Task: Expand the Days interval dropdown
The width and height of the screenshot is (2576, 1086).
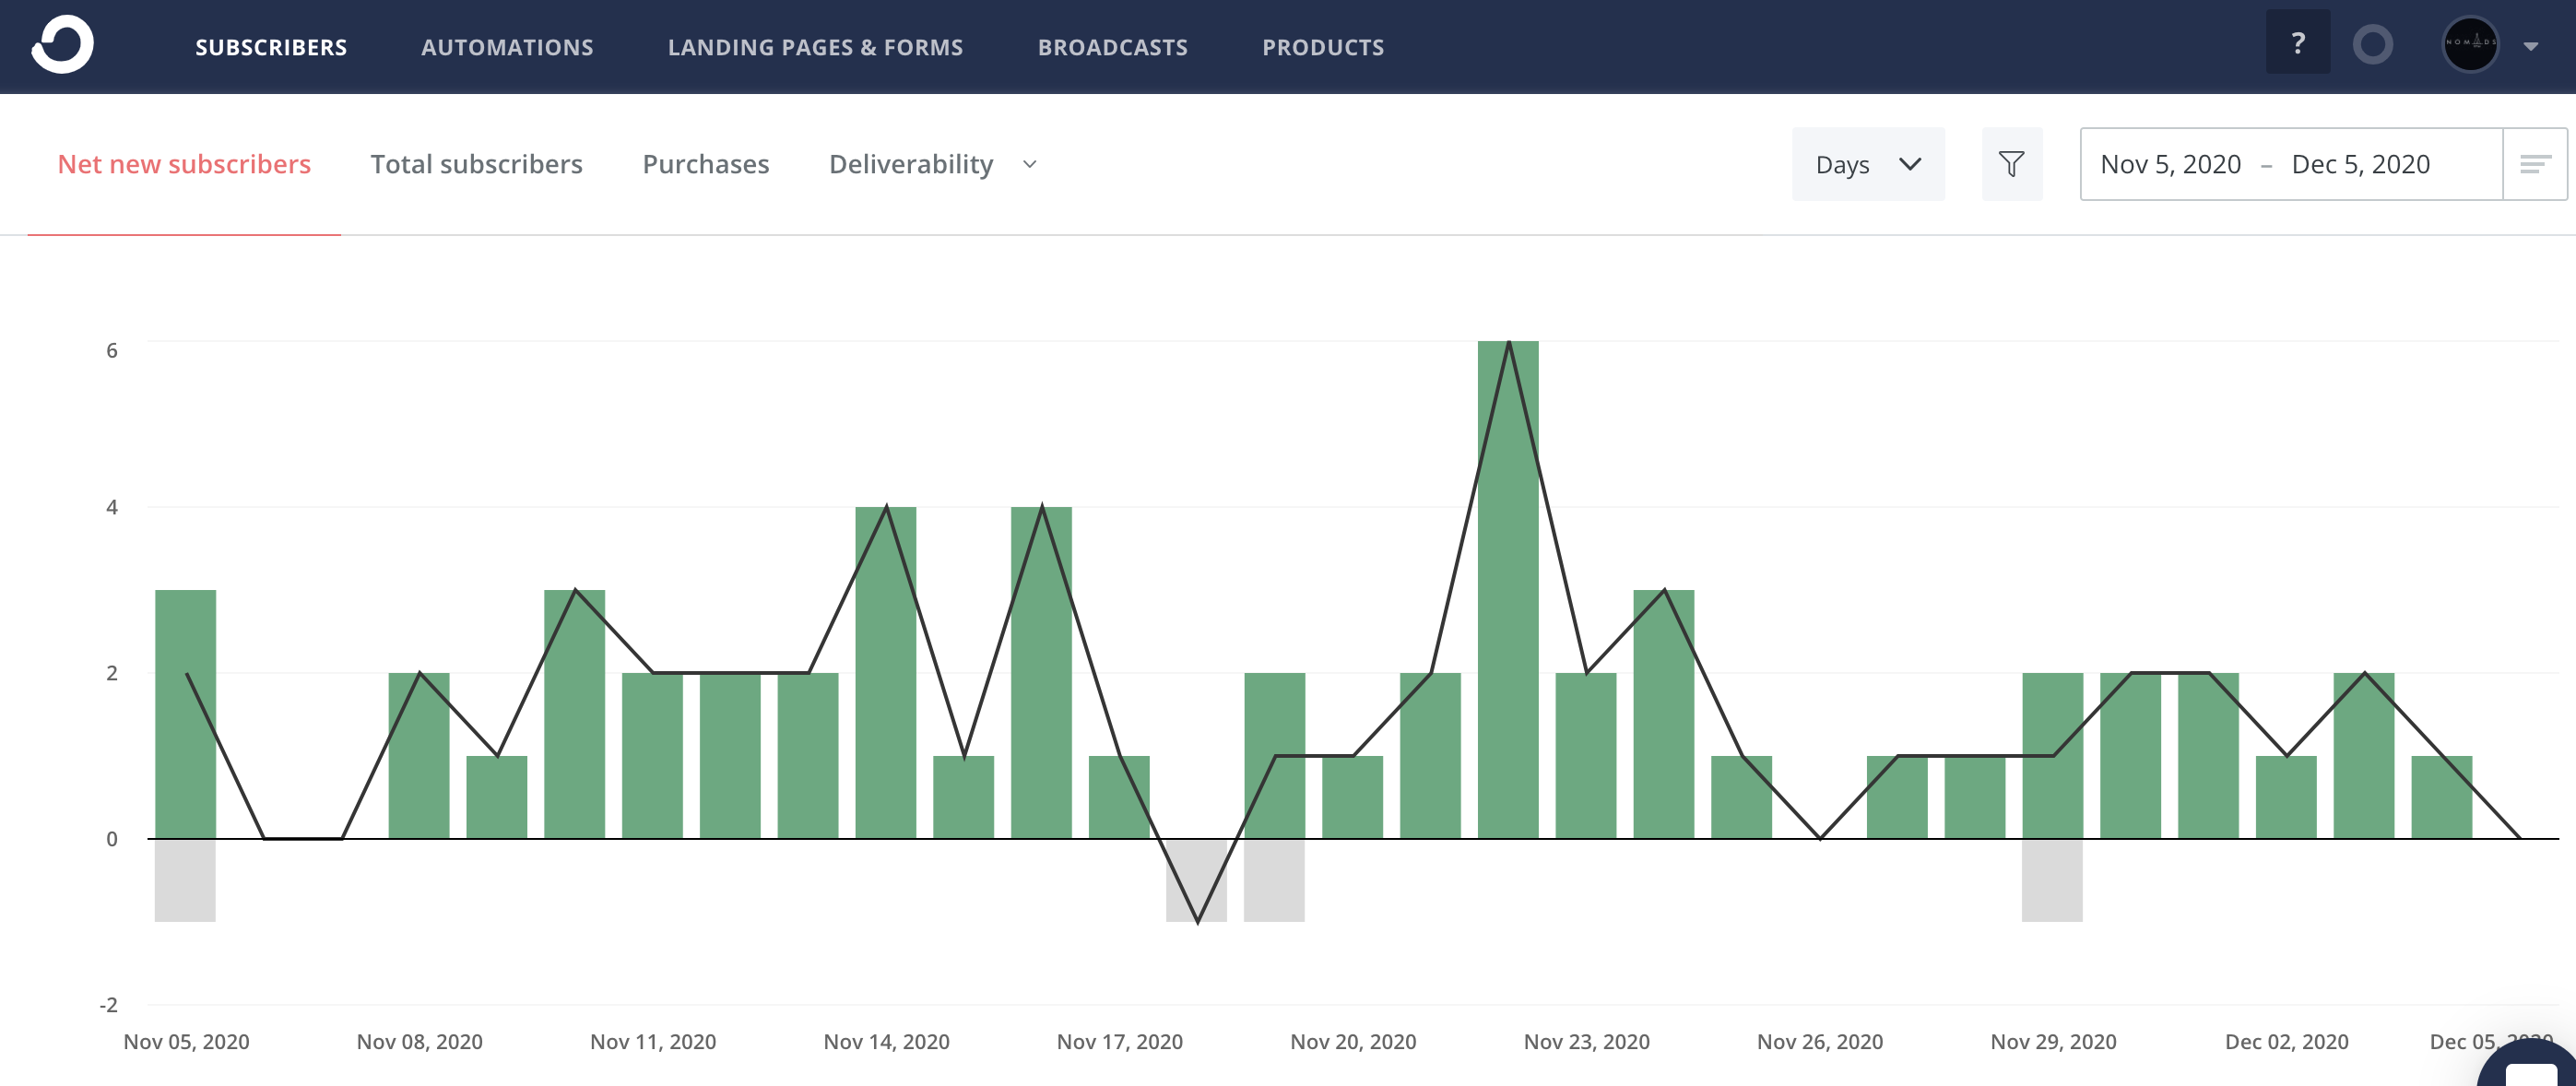Action: (1868, 162)
